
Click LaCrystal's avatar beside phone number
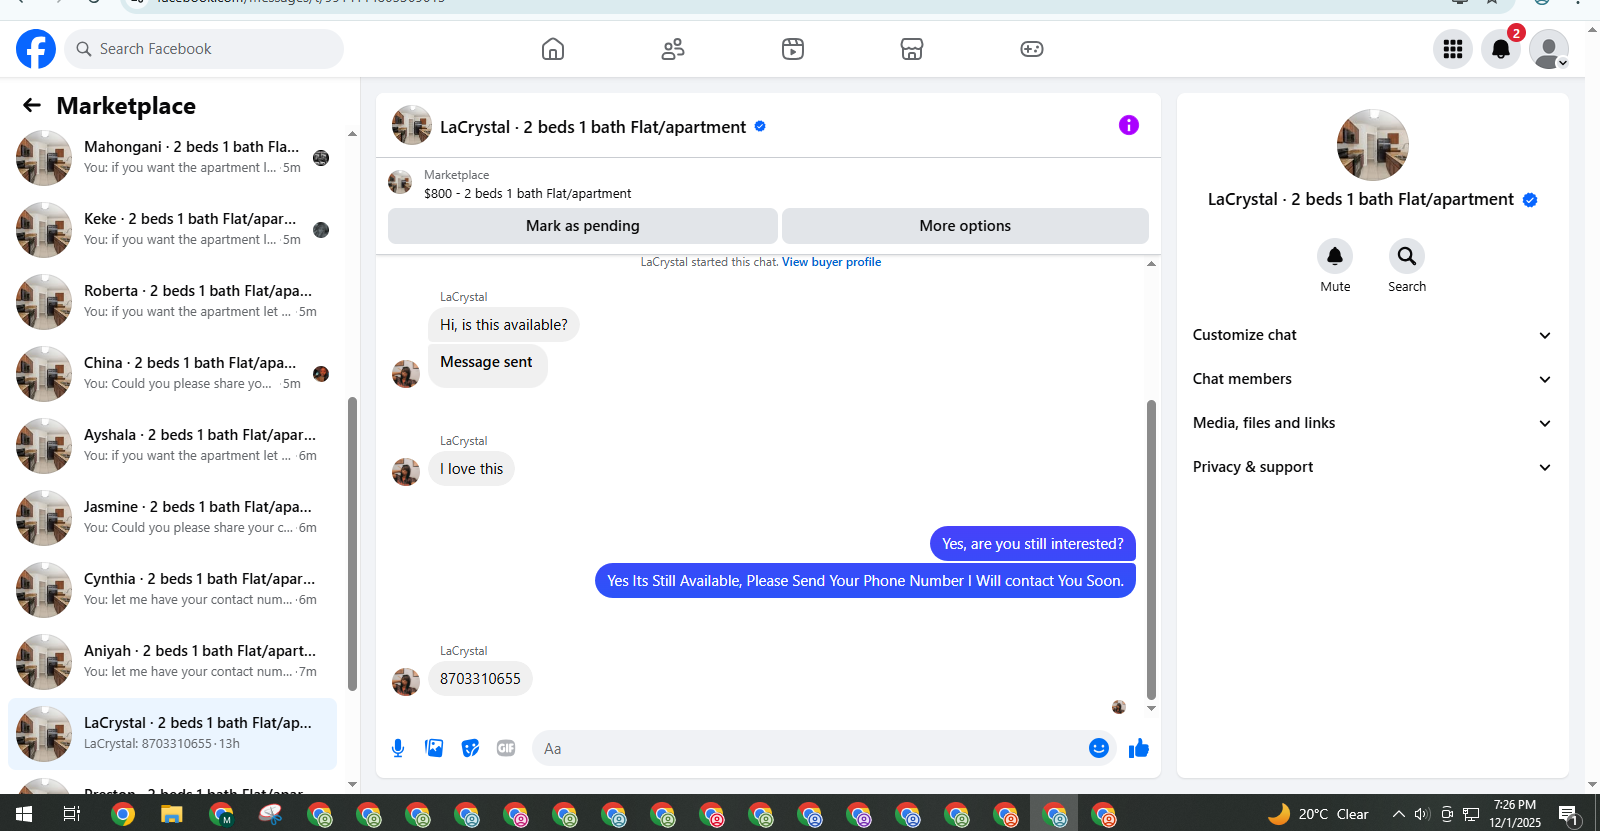click(406, 682)
